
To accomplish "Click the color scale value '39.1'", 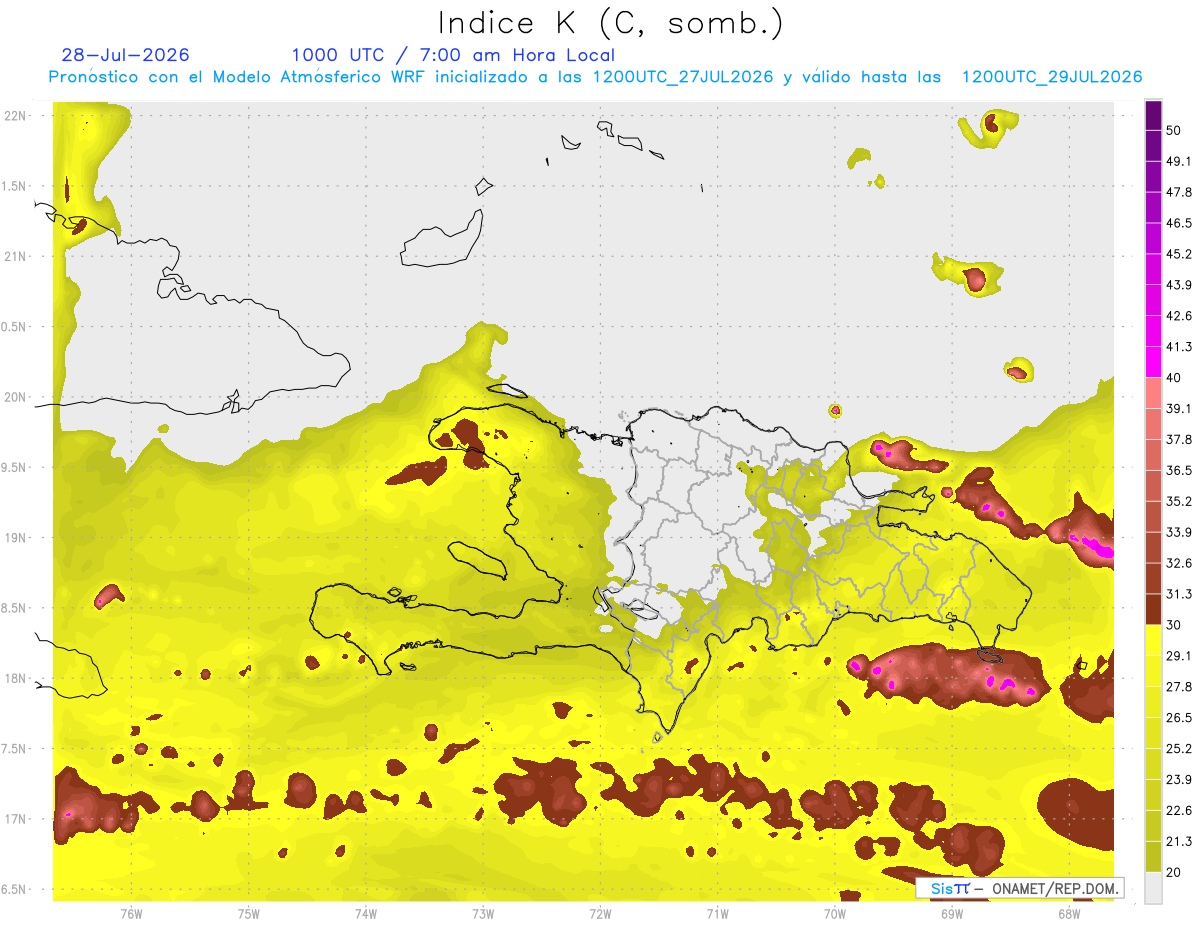I will [1179, 408].
